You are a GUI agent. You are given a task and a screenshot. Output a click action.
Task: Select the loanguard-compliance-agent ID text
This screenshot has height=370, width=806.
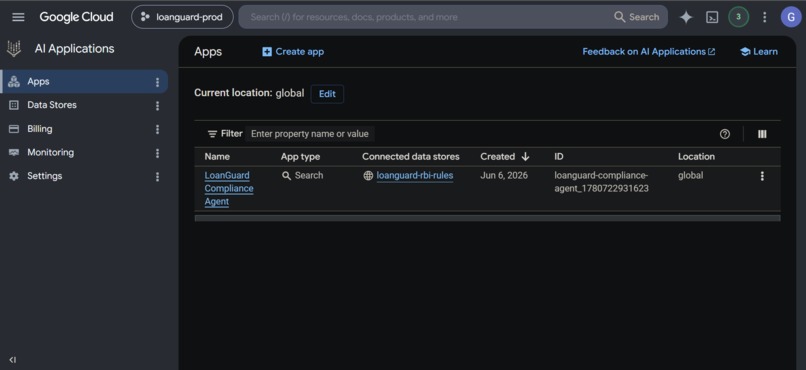click(x=601, y=182)
